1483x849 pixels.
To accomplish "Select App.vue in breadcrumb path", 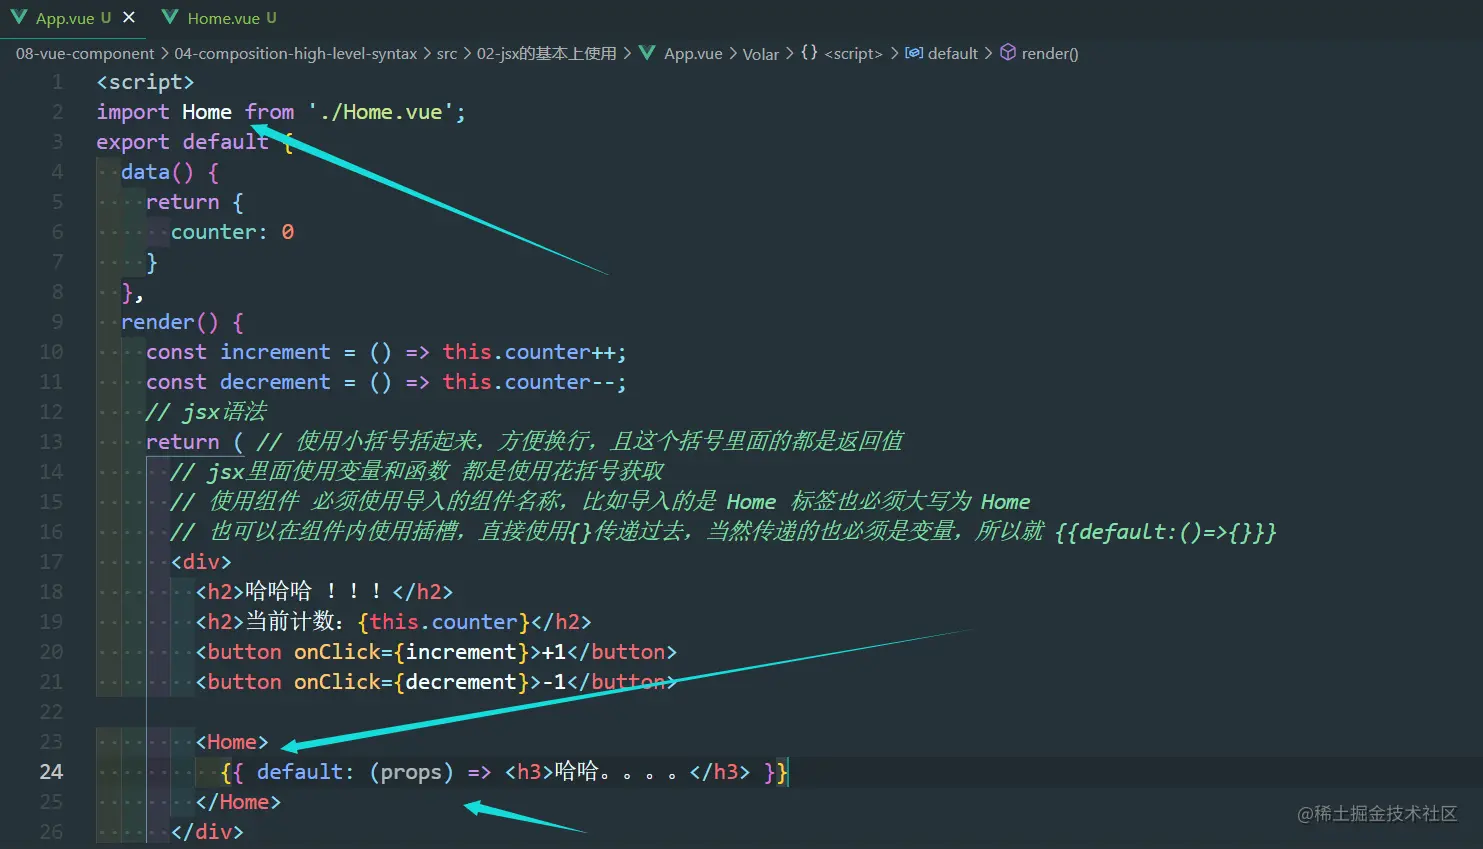I will point(693,54).
